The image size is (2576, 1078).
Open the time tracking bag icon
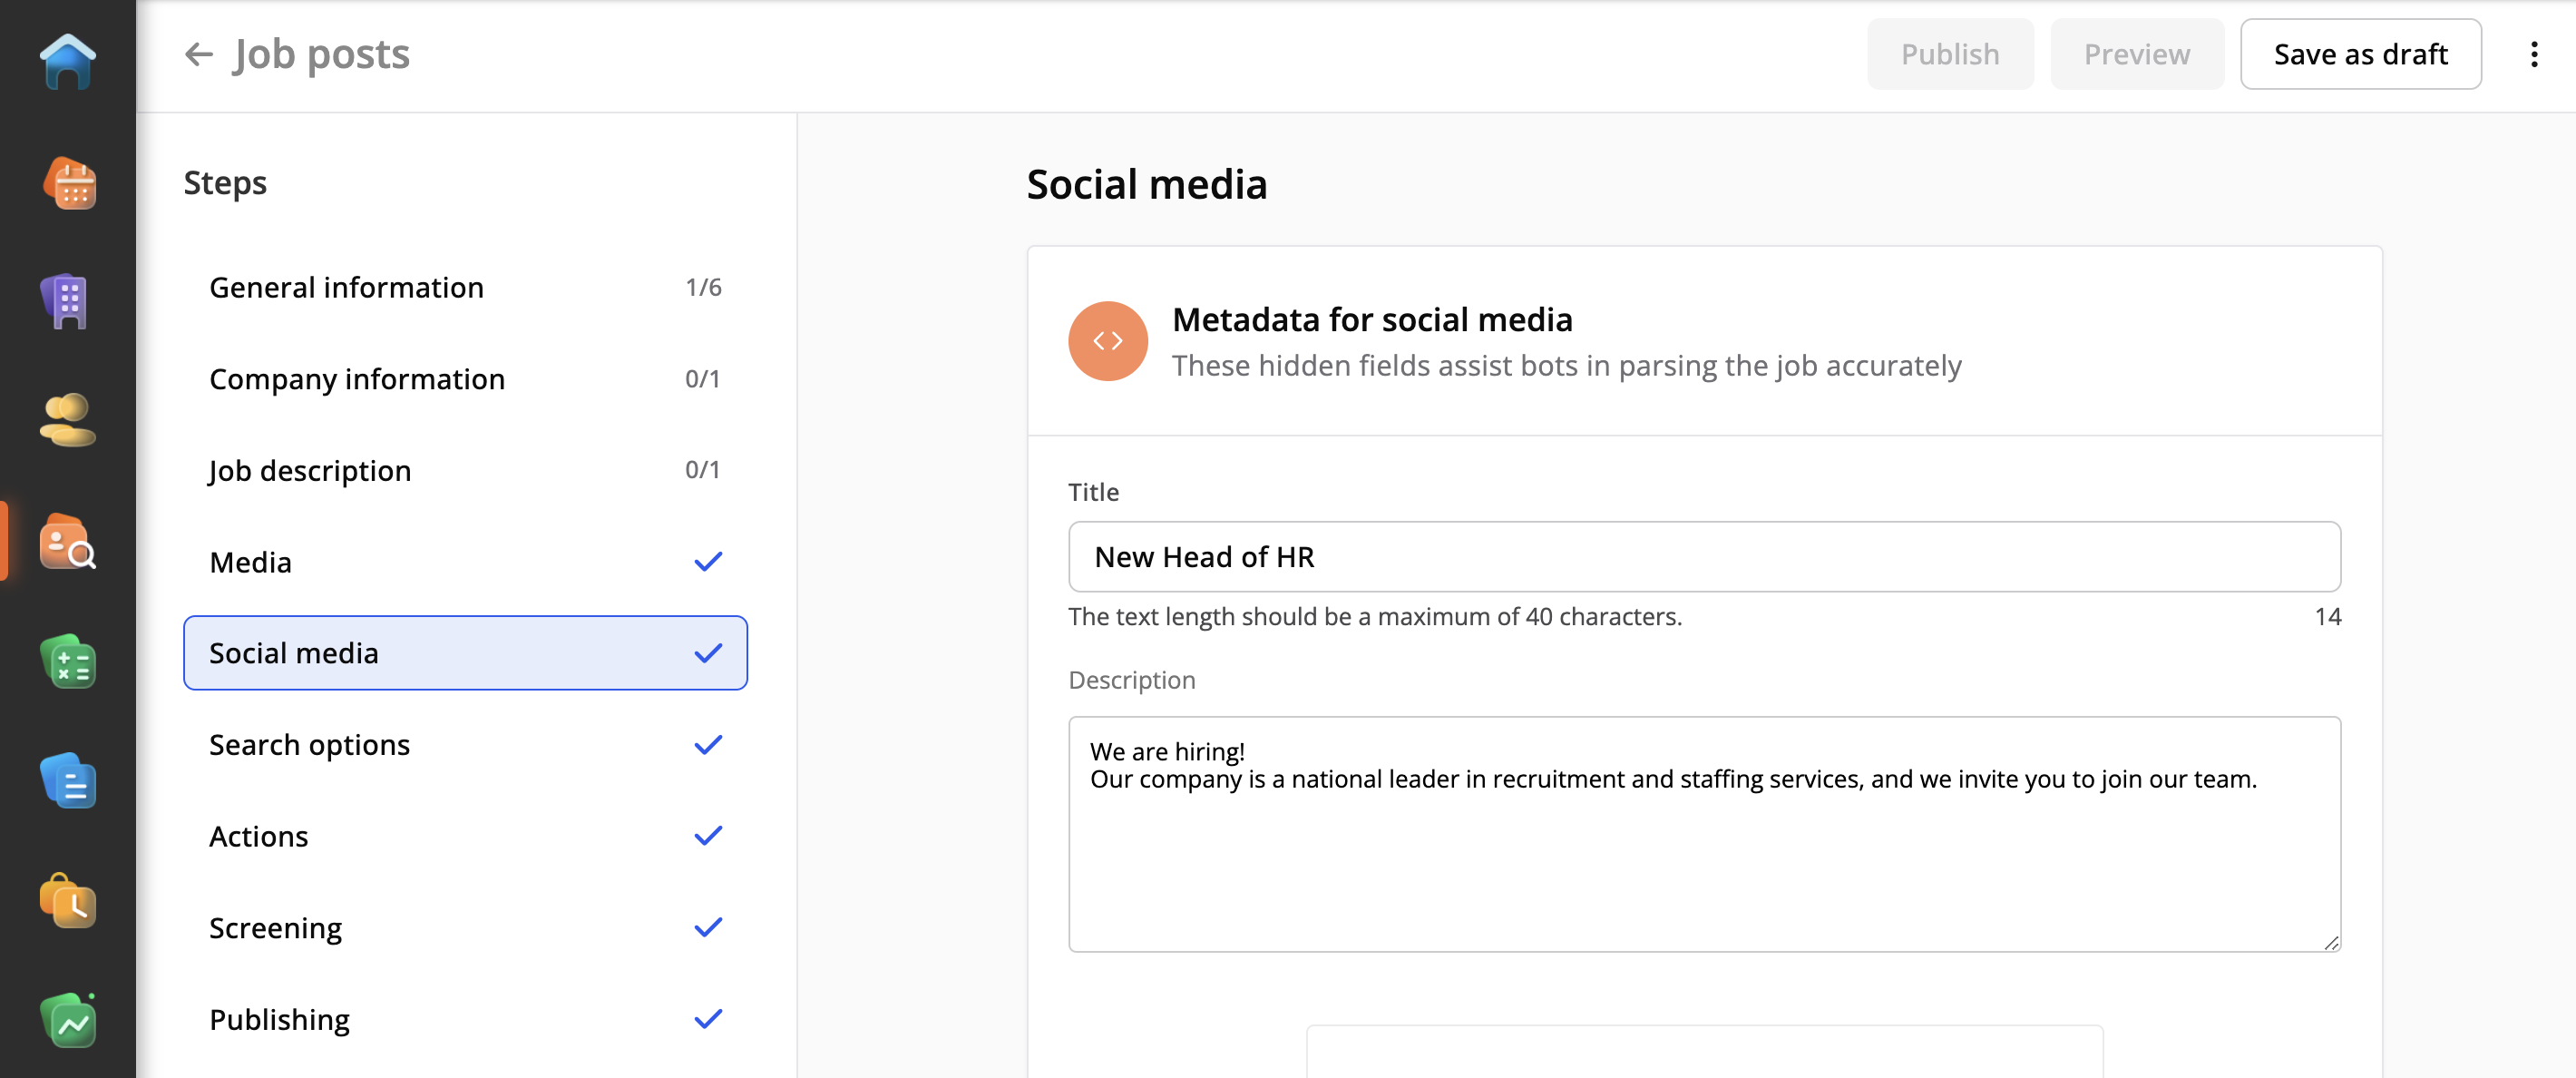coord(68,900)
